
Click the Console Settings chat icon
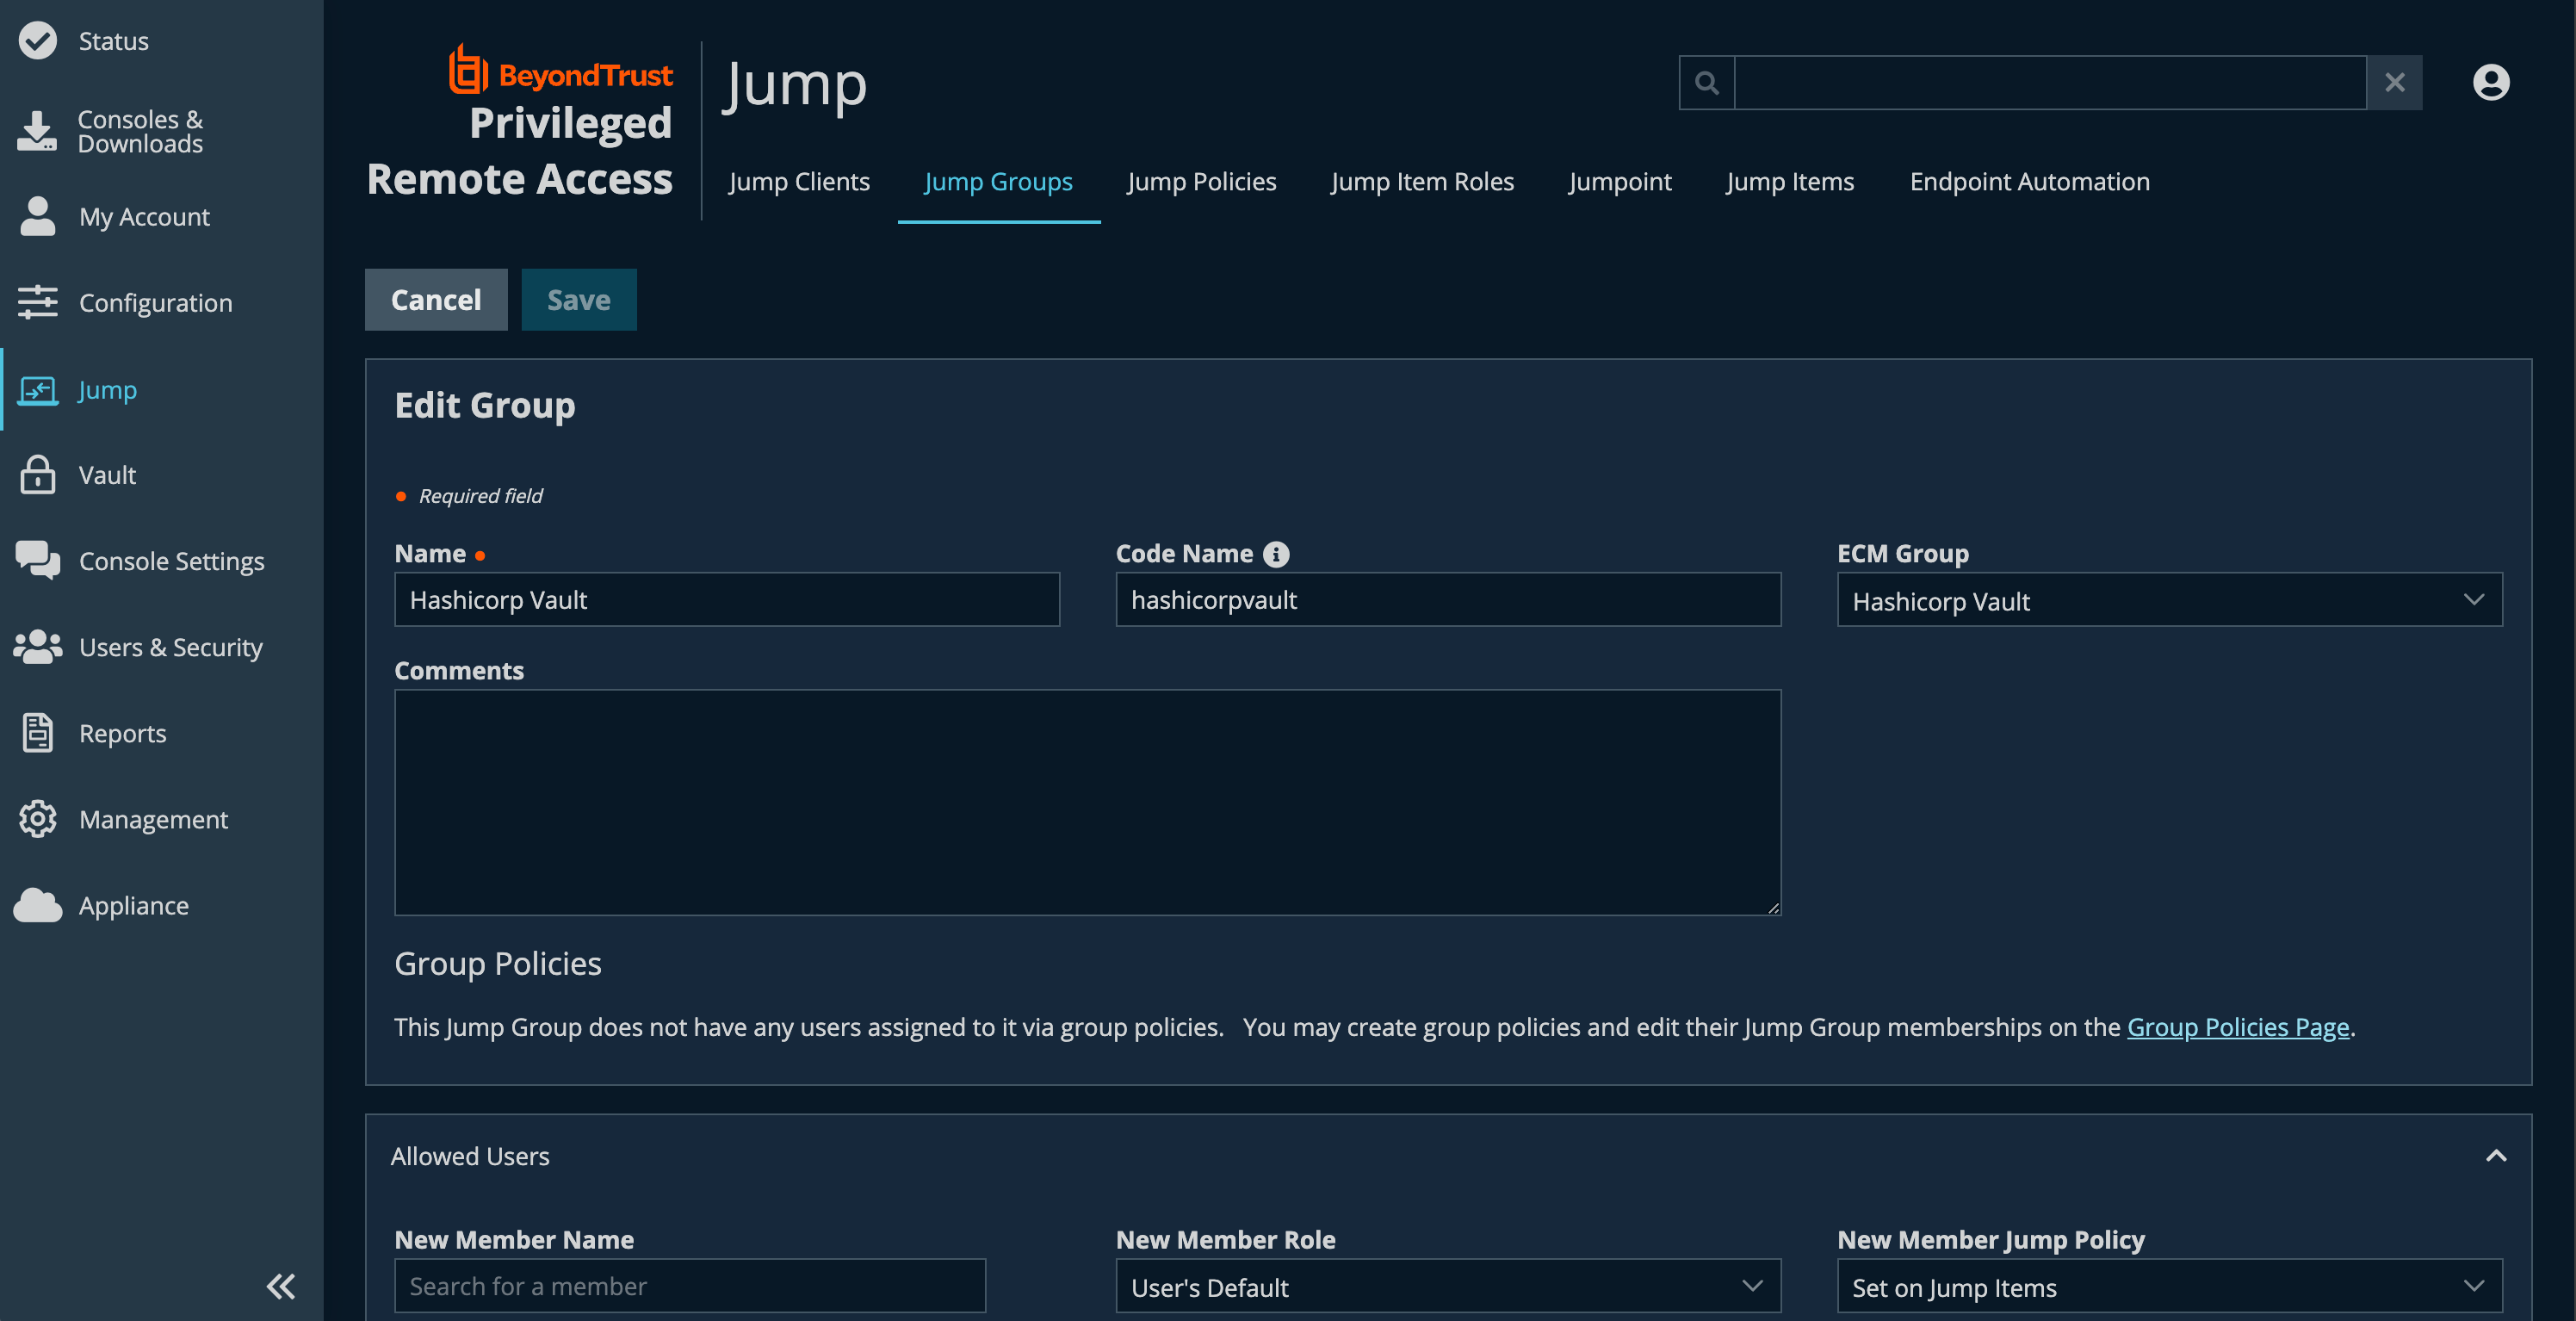(x=38, y=560)
